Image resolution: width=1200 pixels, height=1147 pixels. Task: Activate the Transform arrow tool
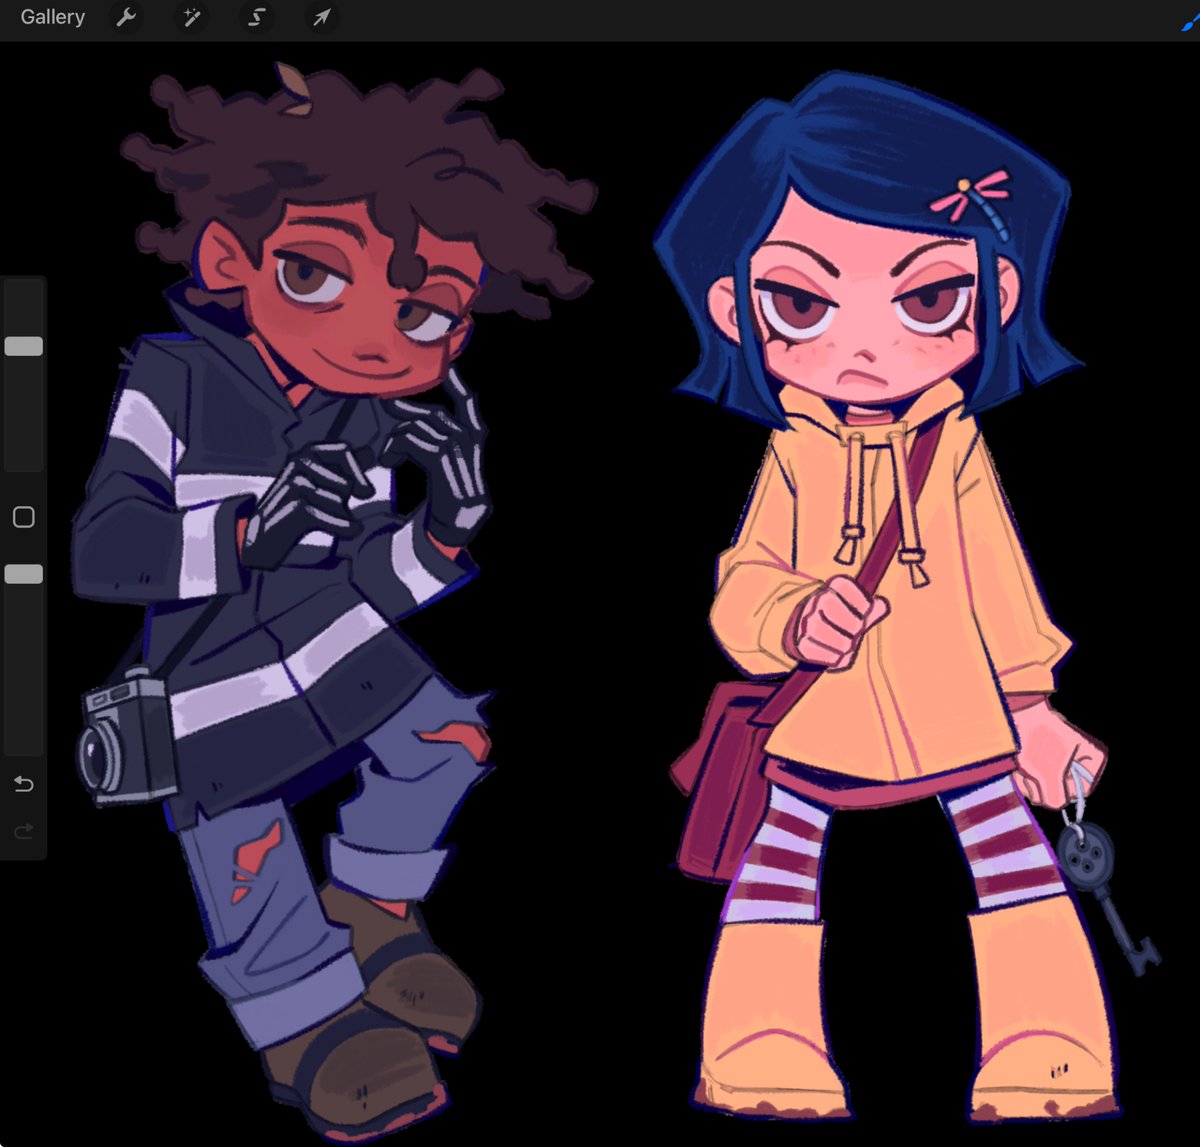click(320, 17)
